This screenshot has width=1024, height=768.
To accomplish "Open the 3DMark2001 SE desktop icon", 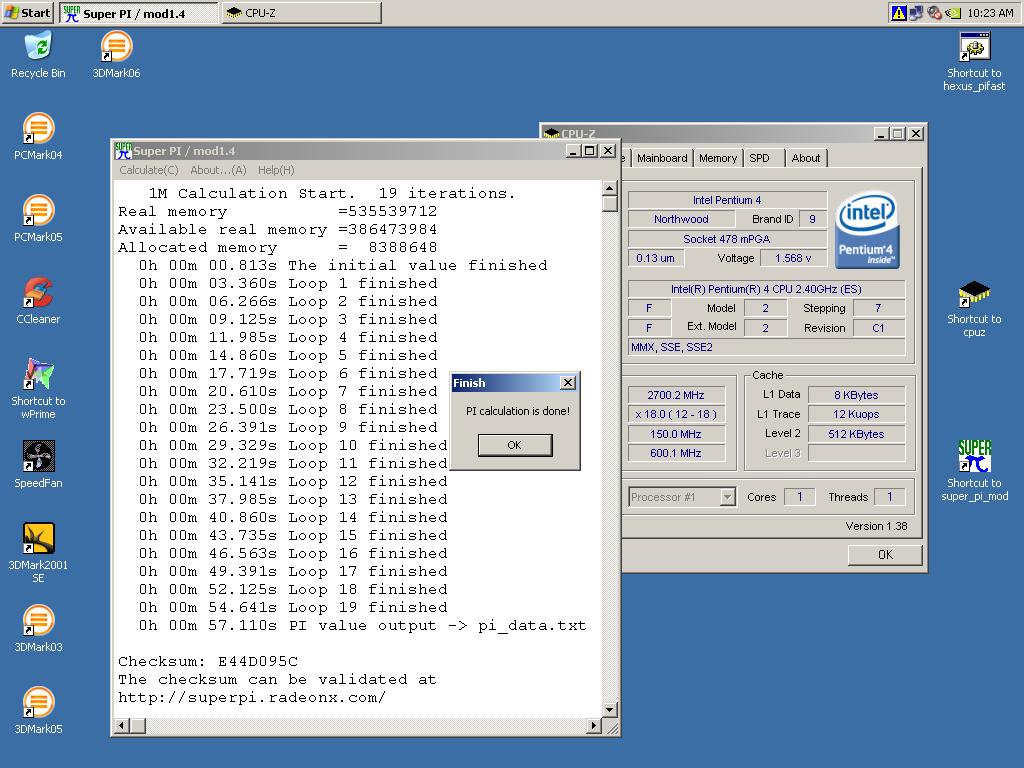I will point(38,553).
